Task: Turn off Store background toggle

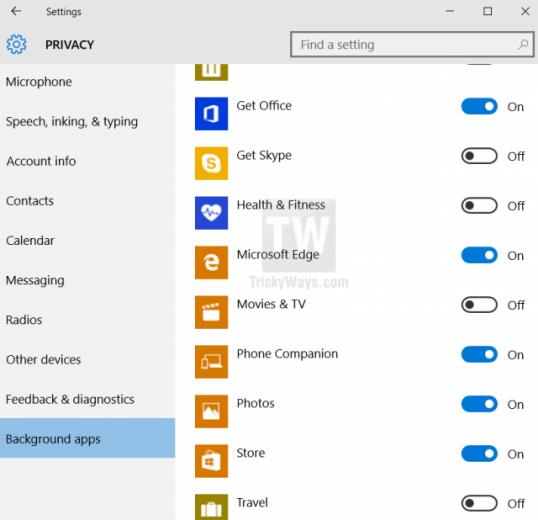Action: [479, 453]
